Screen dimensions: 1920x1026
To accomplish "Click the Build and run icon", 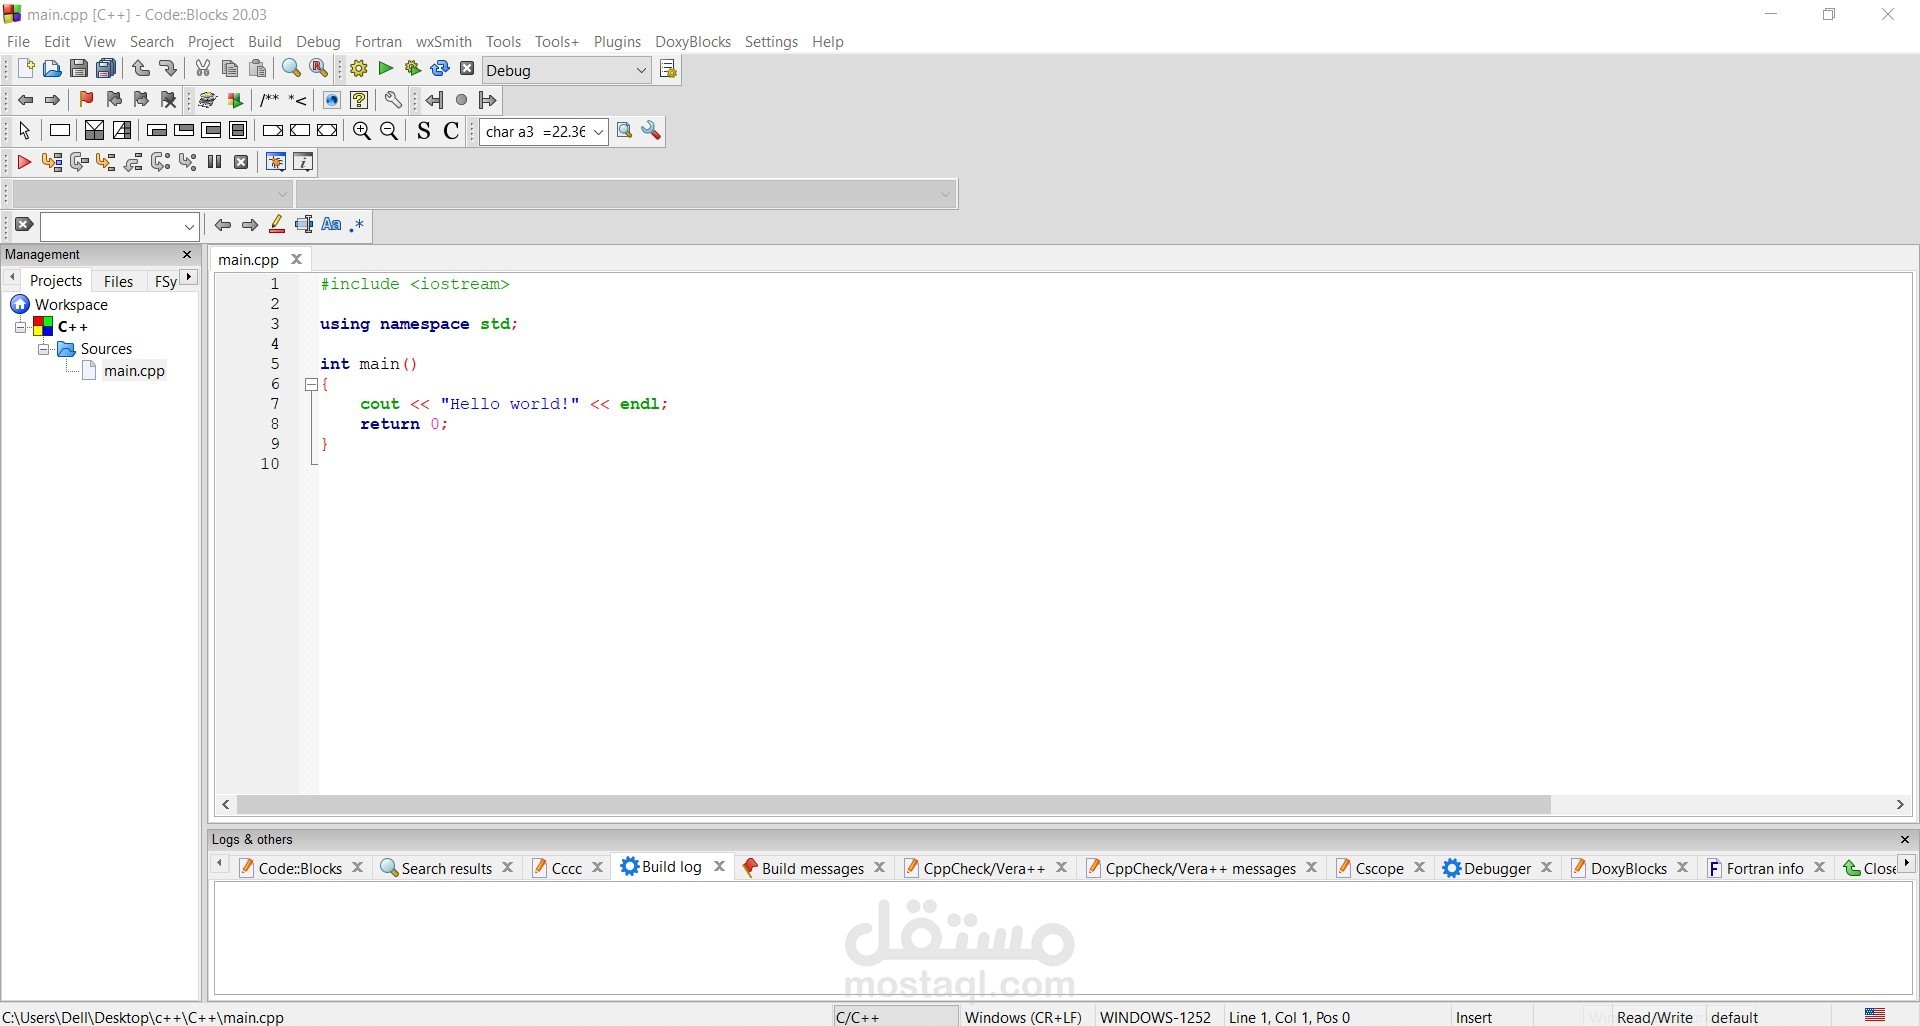I will point(413,69).
